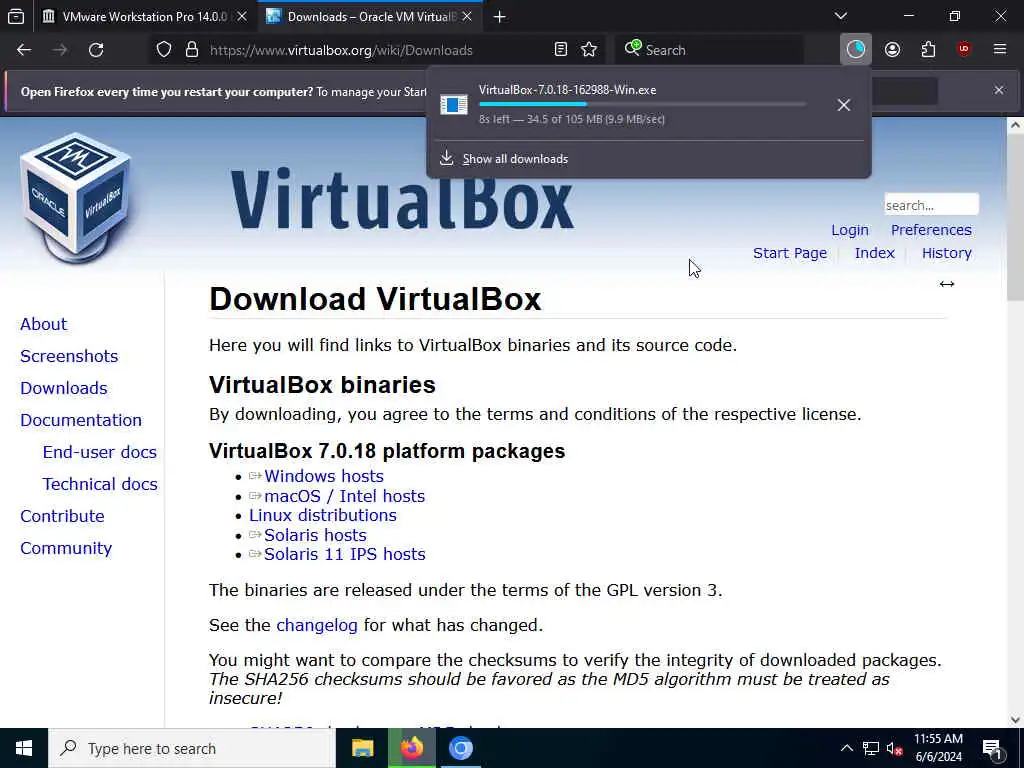Click the Solaris hosts link
Image resolution: width=1024 pixels, height=768 pixels.
click(315, 535)
